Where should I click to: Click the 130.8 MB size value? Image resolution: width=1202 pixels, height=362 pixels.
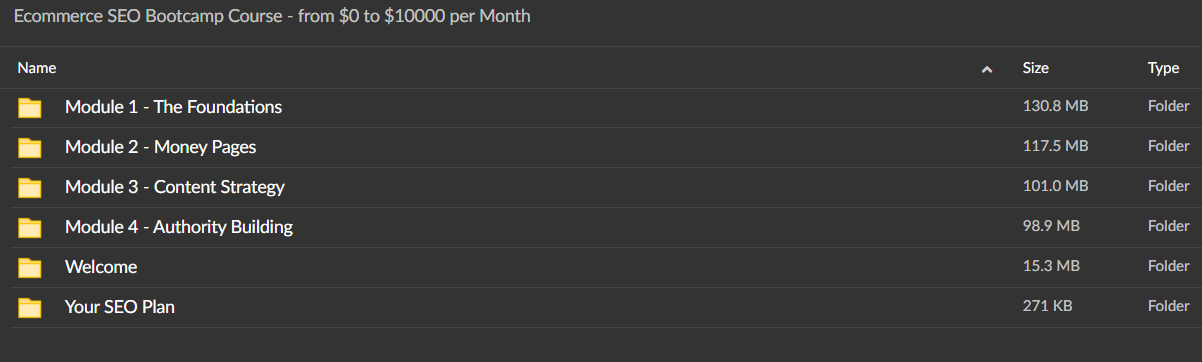click(1055, 106)
